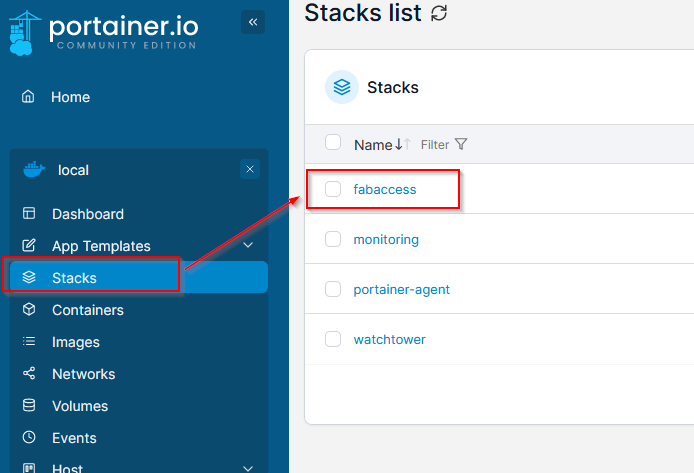The width and height of the screenshot is (694, 473).
Task: Click the portainer.io logo
Action: [x=104, y=33]
